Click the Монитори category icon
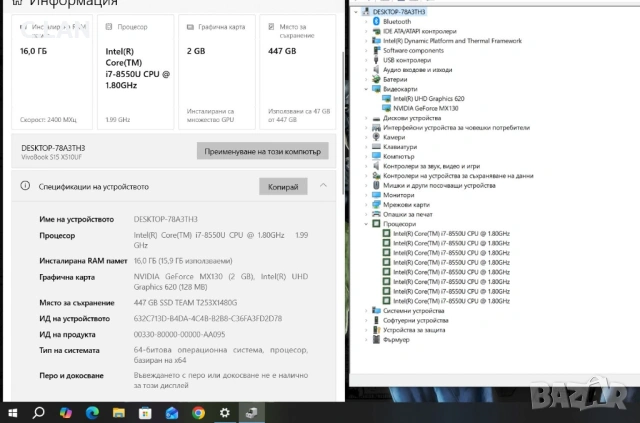The height and width of the screenshot is (423, 640). (x=376, y=195)
